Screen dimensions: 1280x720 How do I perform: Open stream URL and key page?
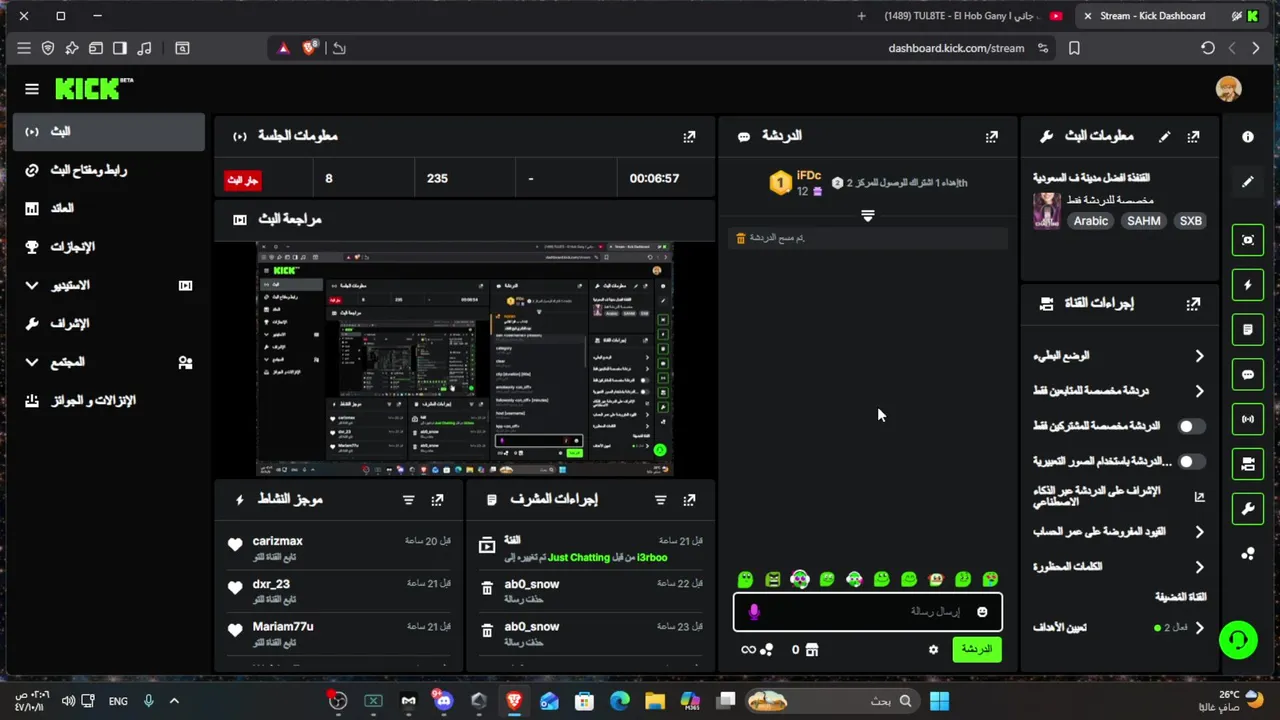[x=108, y=170]
